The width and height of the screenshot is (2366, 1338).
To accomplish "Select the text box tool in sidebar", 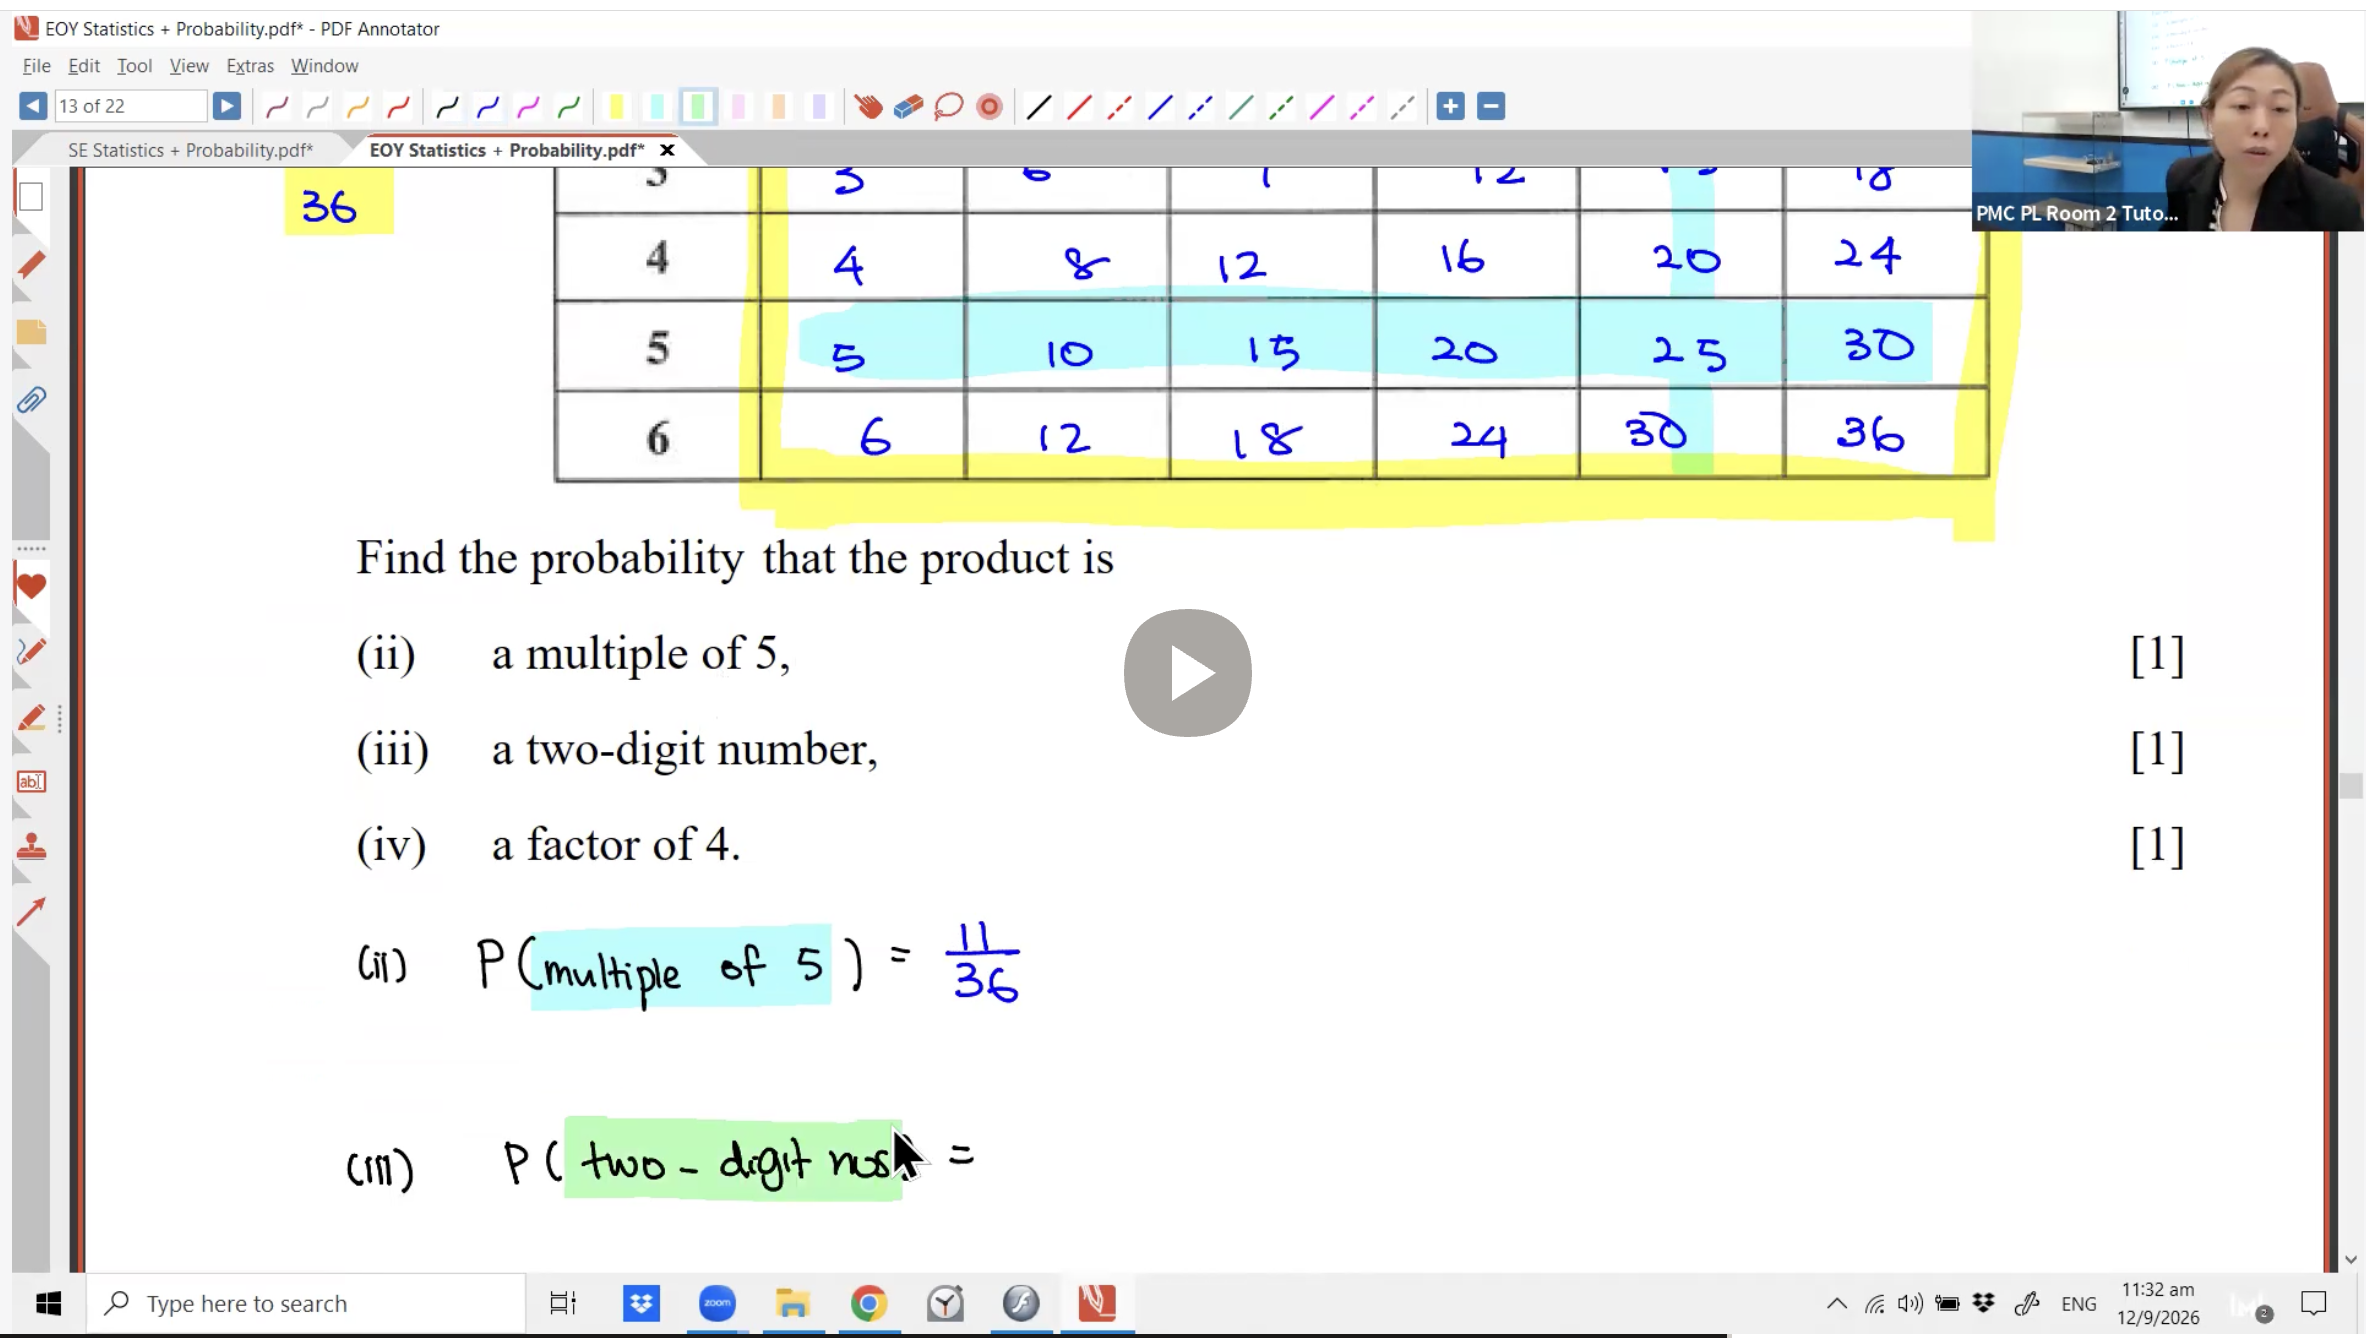I will click(x=31, y=781).
